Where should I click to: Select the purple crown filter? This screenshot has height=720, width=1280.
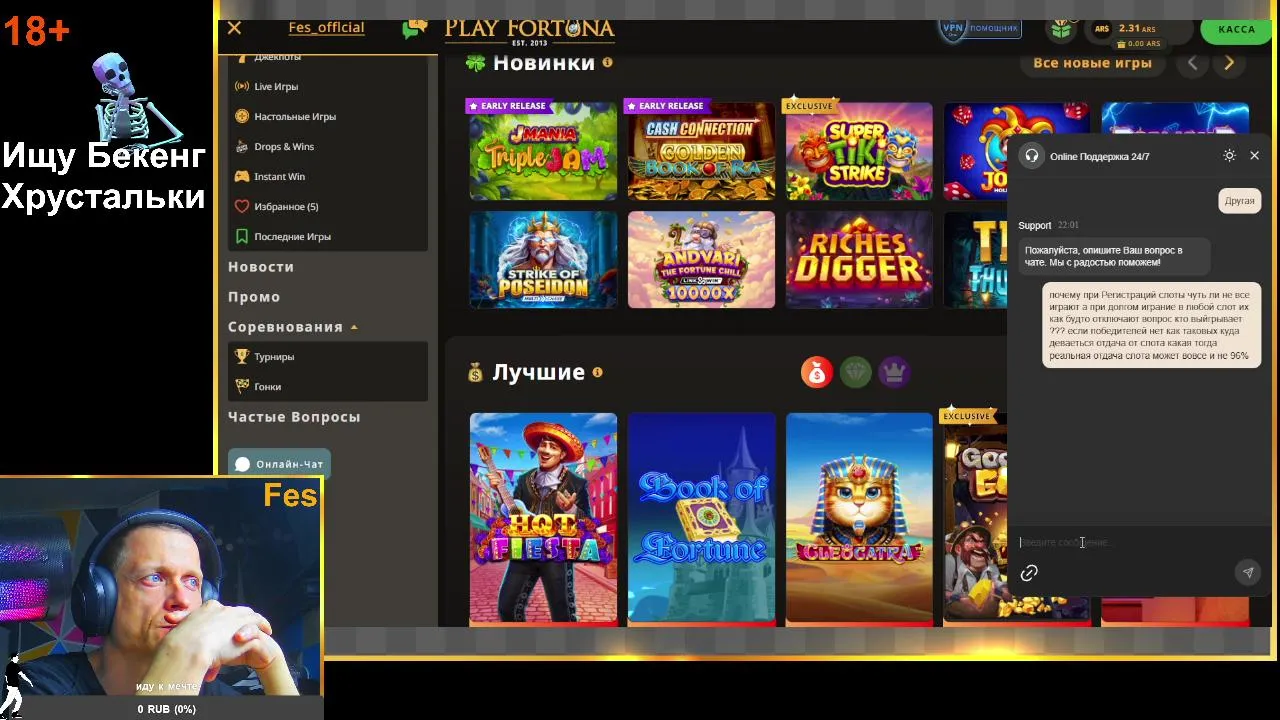point(893,373)
